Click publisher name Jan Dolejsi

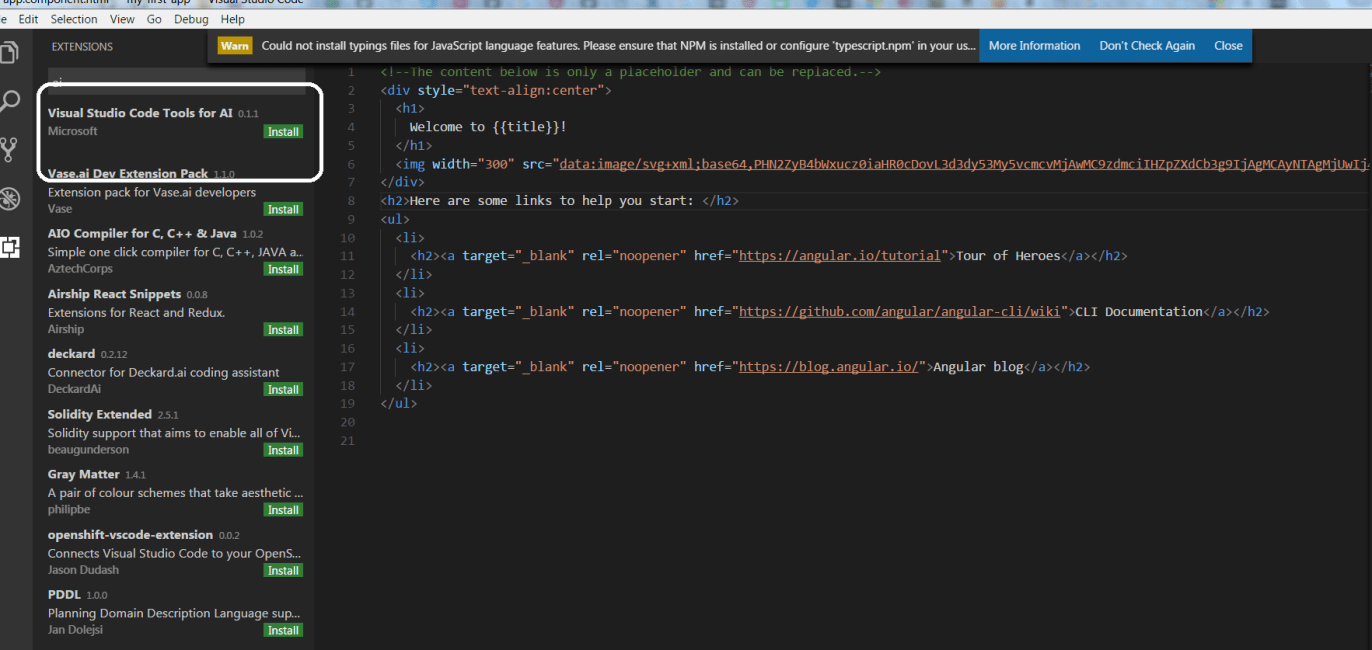(75, 630)
